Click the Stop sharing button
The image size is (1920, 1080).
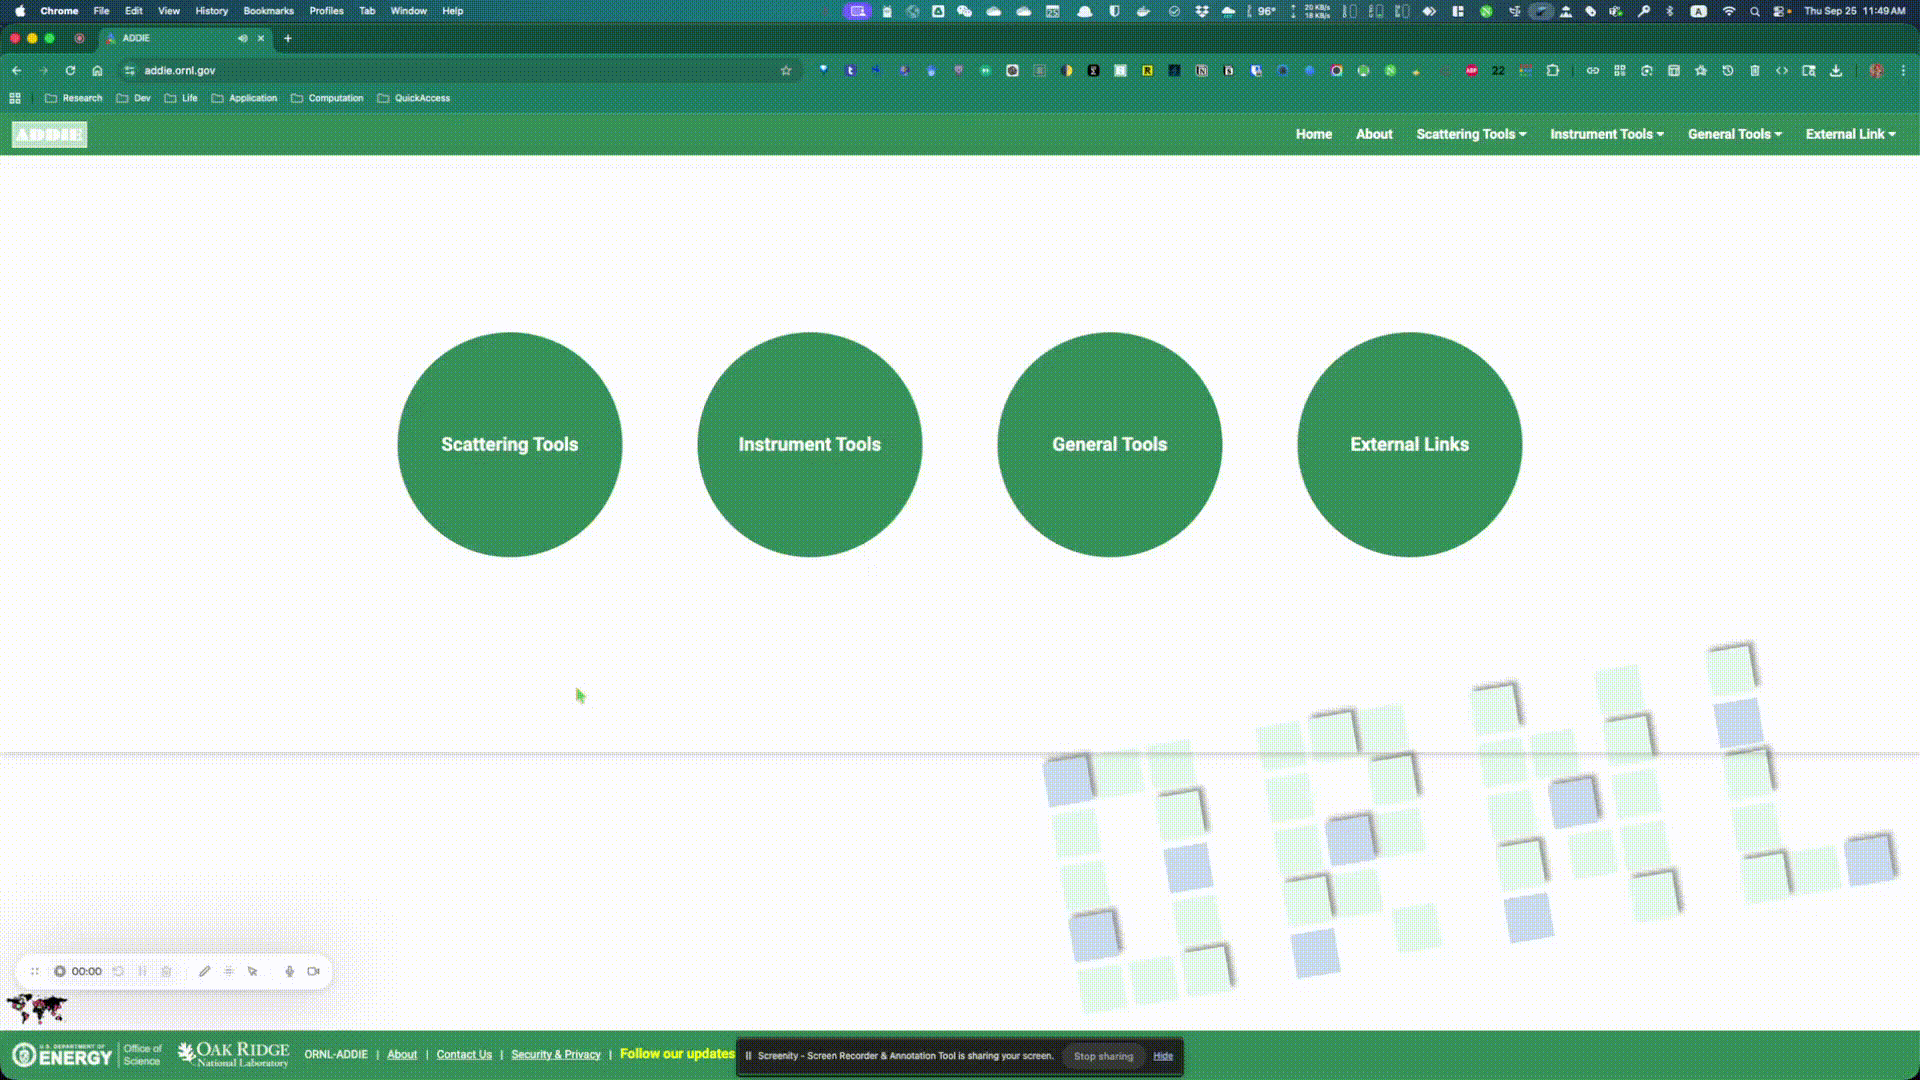point(1103,1056)
